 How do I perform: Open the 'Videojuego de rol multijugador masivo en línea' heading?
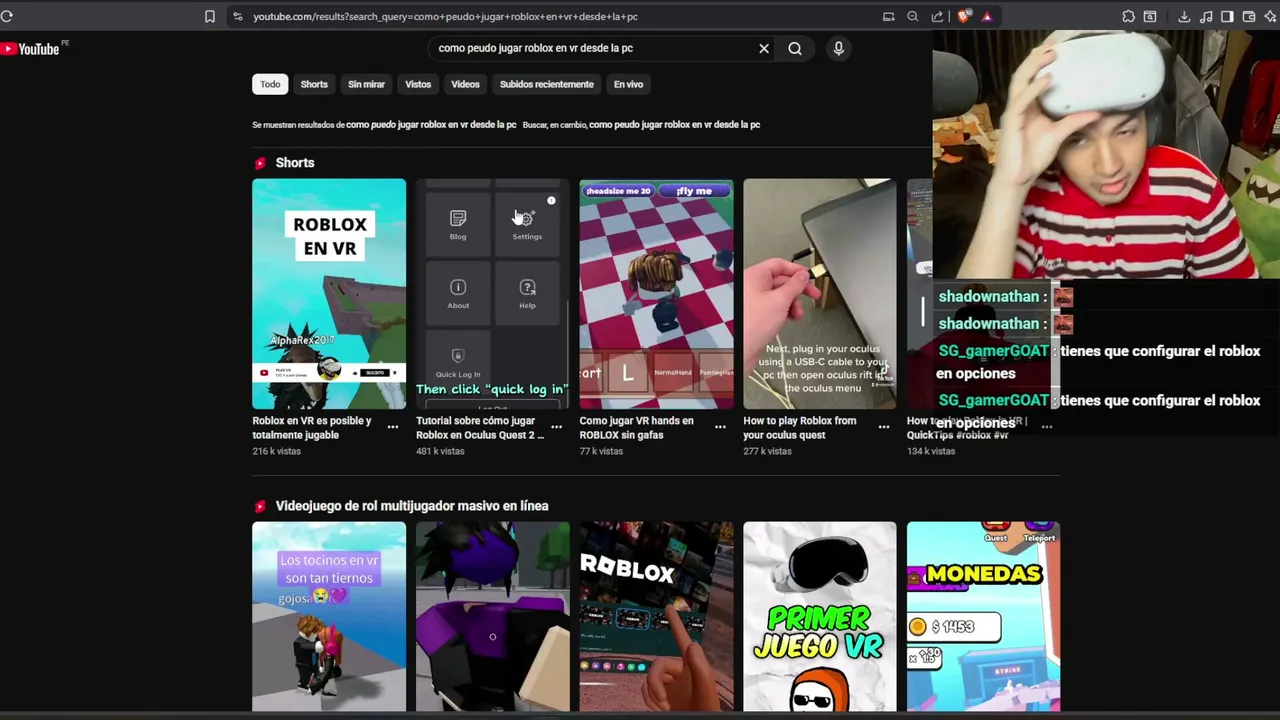tap(412, 506)
